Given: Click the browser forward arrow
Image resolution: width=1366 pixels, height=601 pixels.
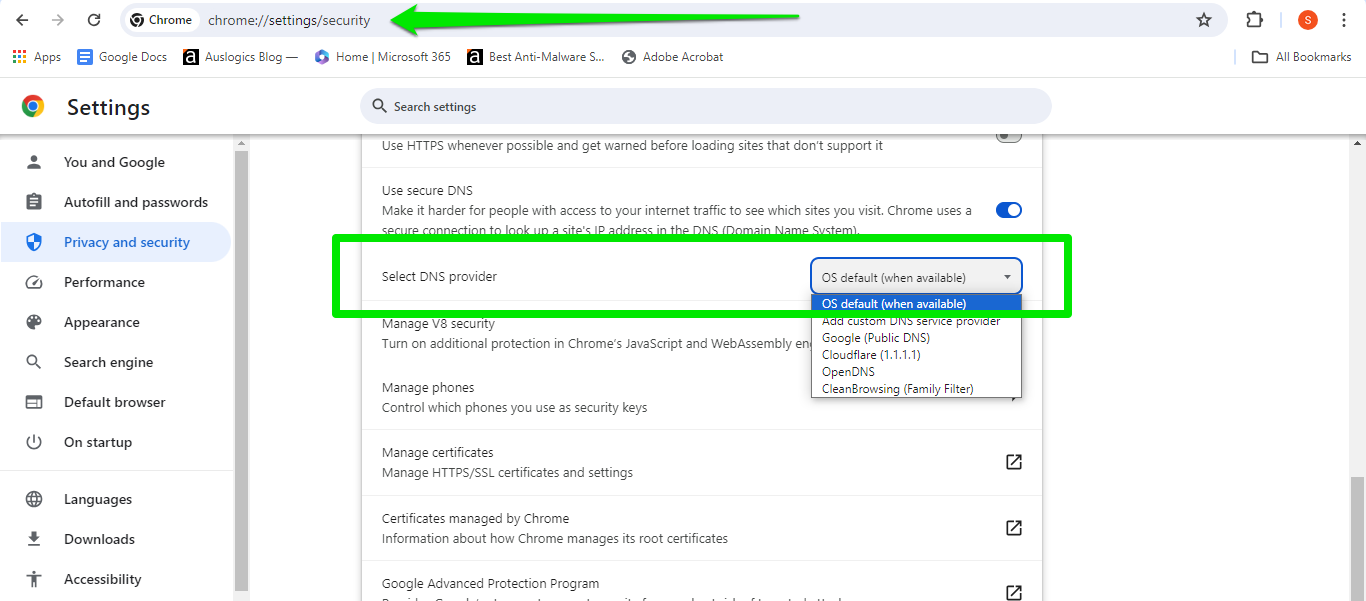Looking at the screenshot, I should point(58,20).
